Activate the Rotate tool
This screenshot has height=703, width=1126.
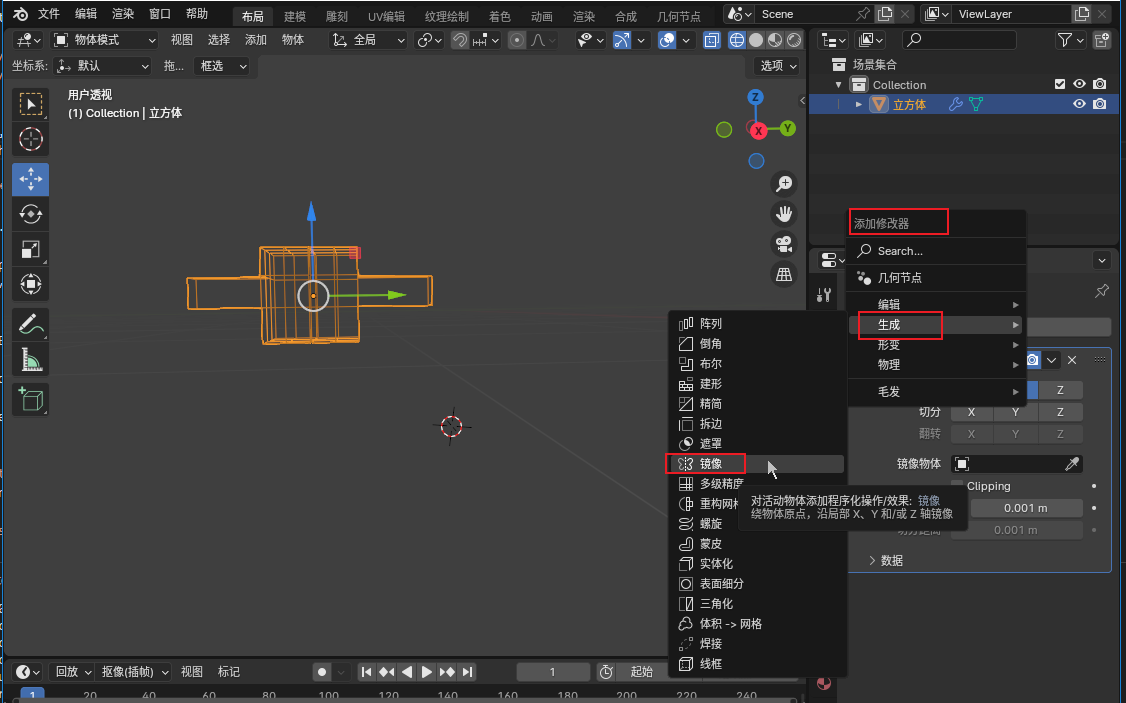click(x=31, y=214)
